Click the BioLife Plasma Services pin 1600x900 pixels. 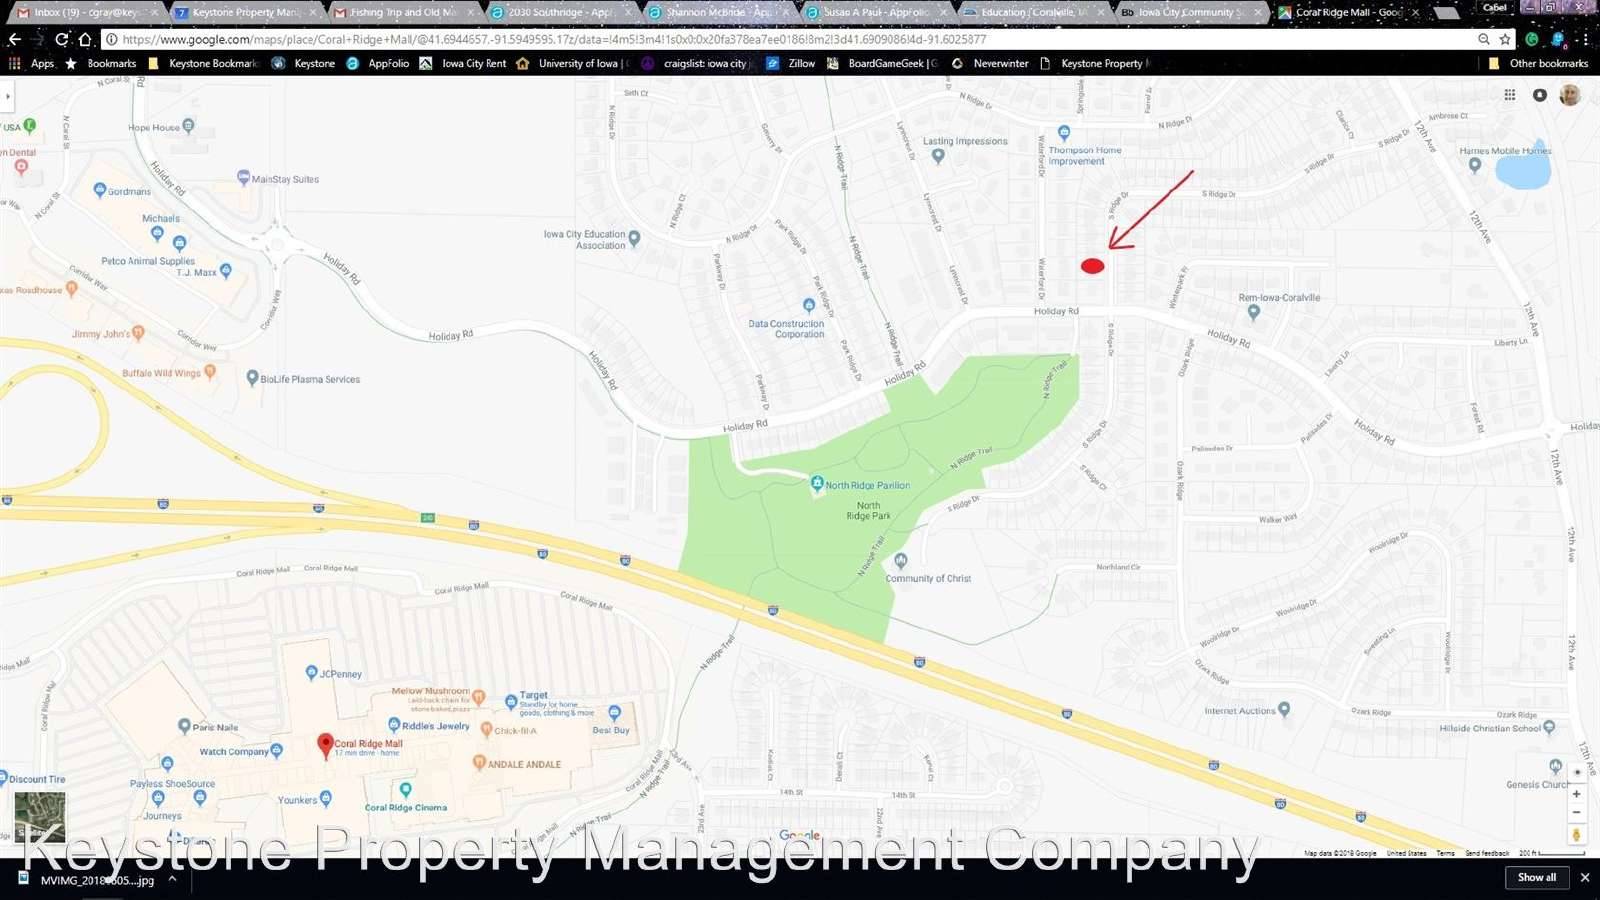(x=252, y=378)
